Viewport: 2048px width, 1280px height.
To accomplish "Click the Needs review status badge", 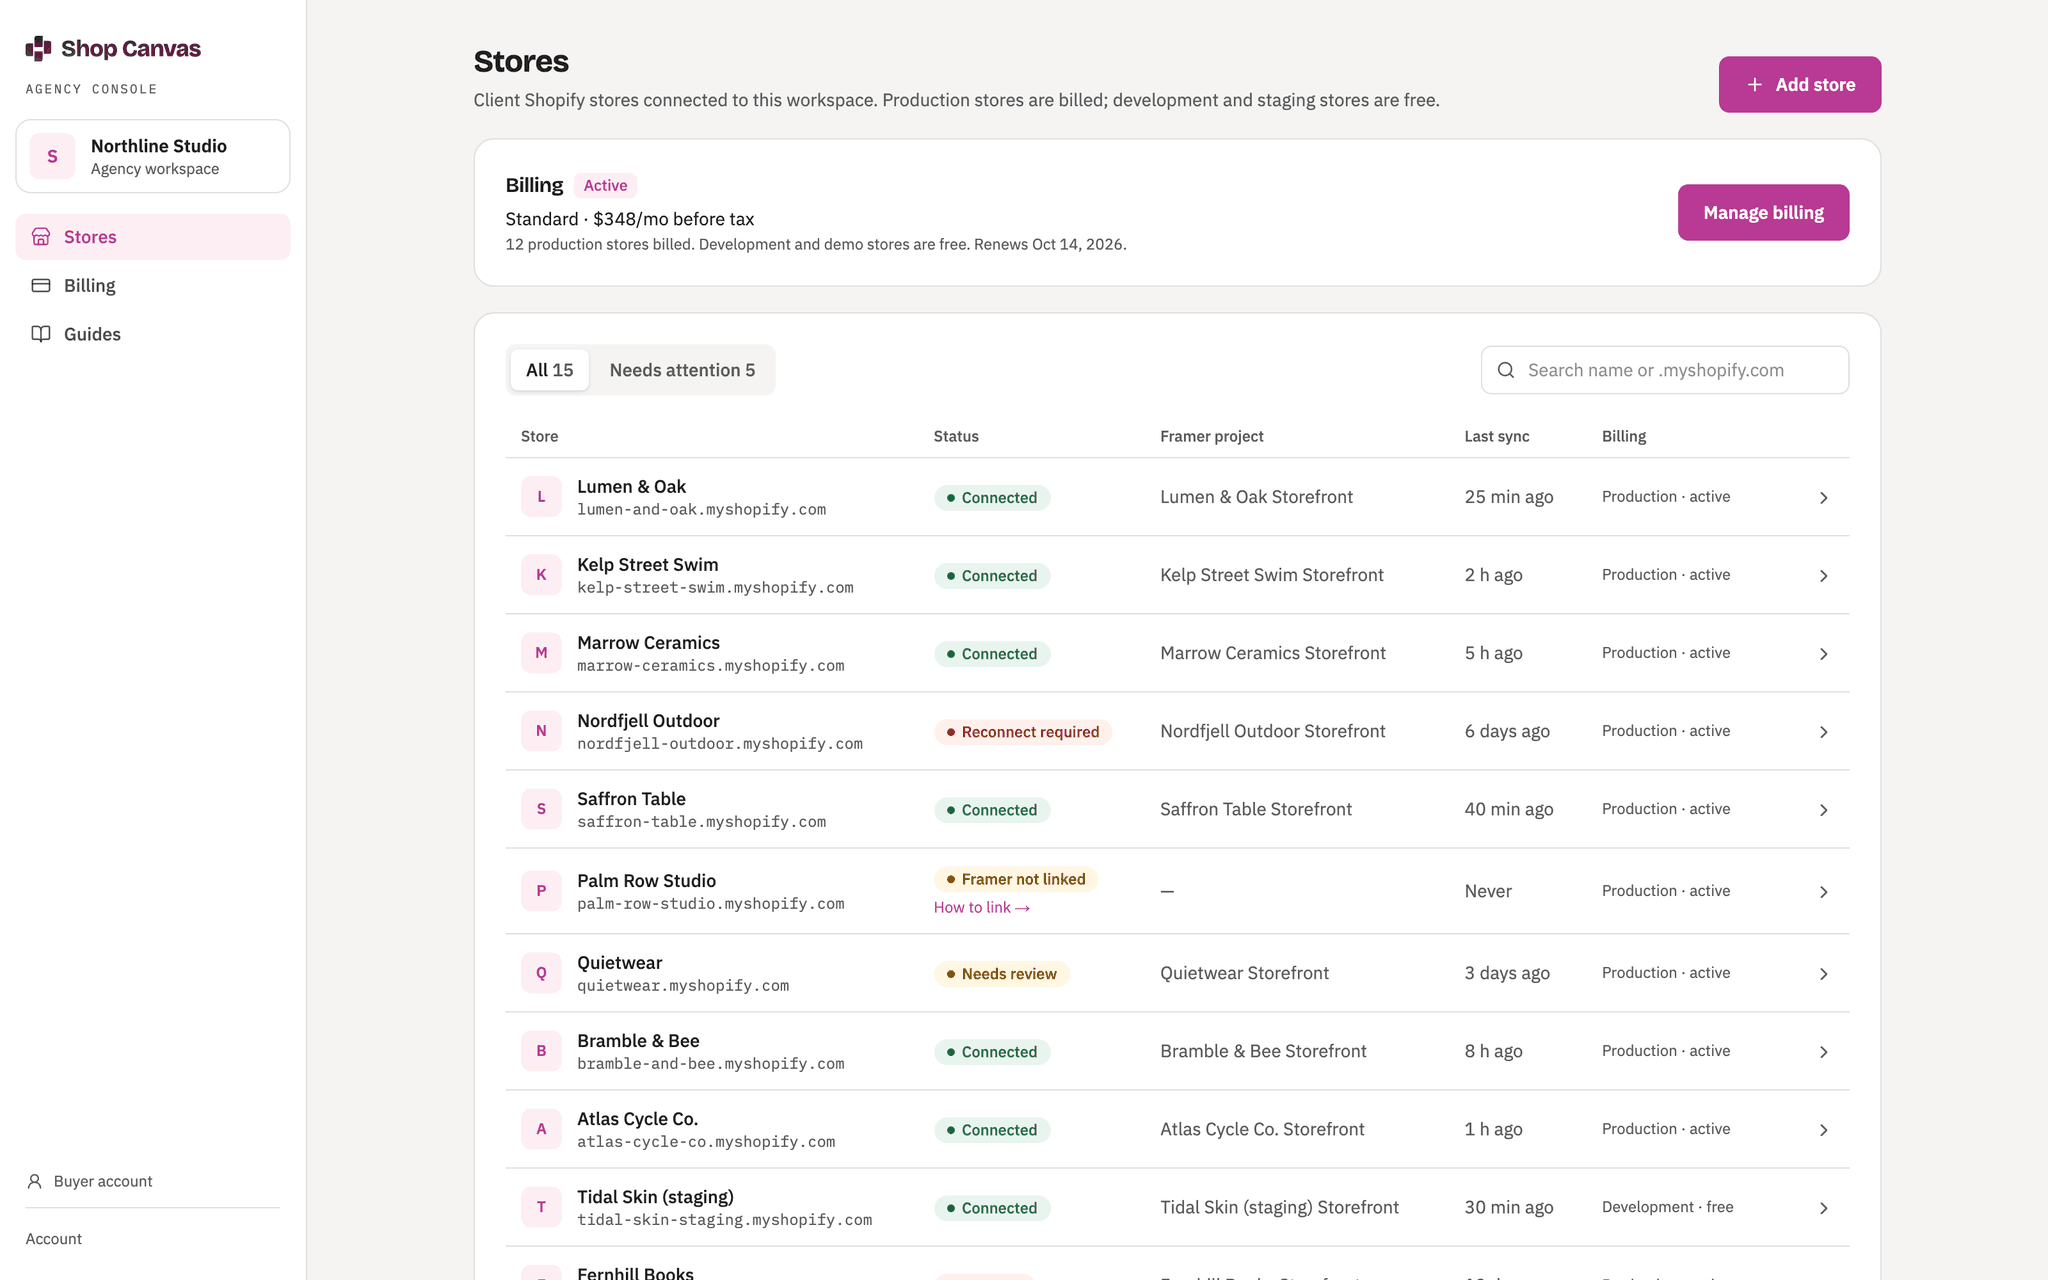I will coord(1001,974).
